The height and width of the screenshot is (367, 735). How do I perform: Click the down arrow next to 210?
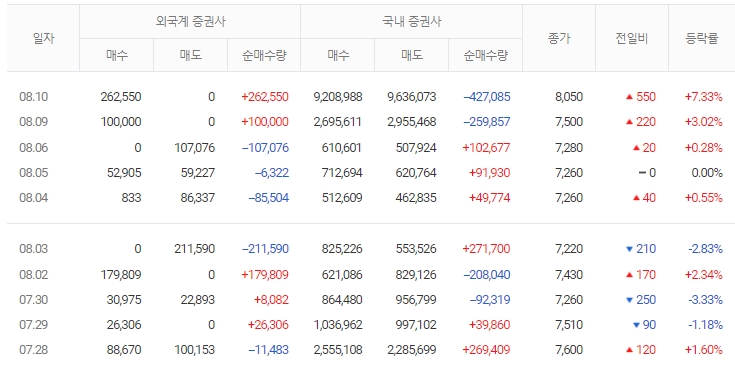click(x=630, y=249)
